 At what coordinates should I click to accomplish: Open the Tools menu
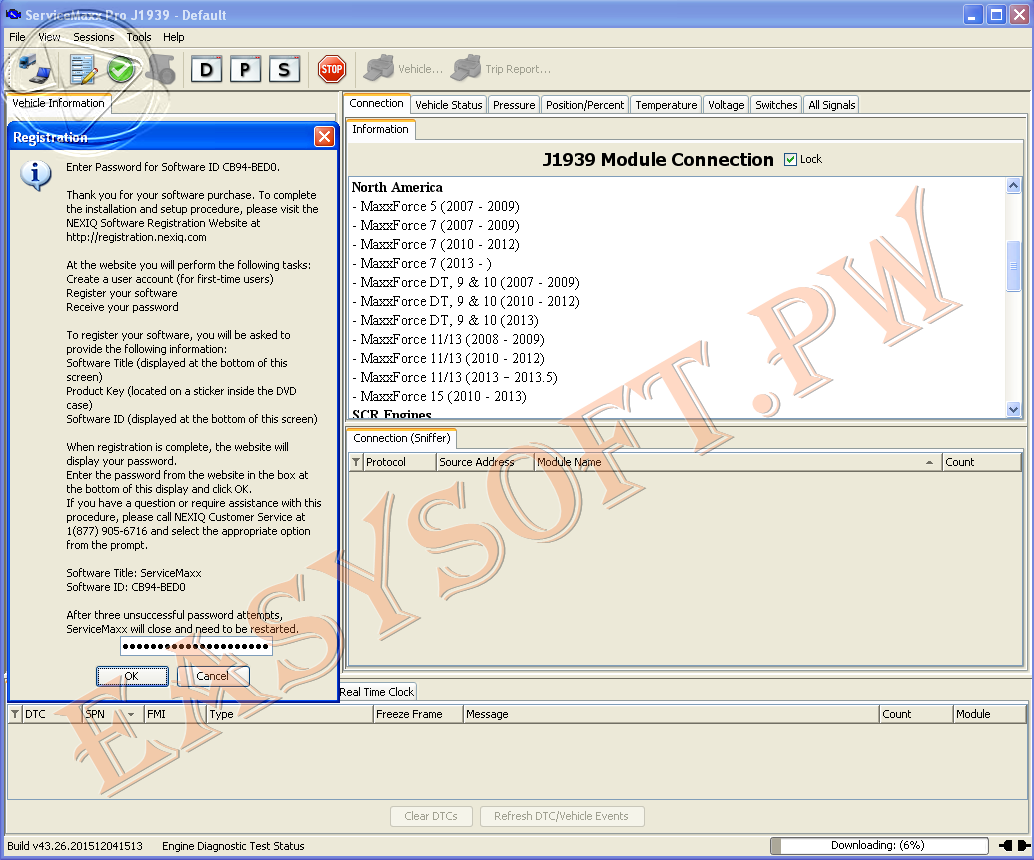(x=138, y=37)
